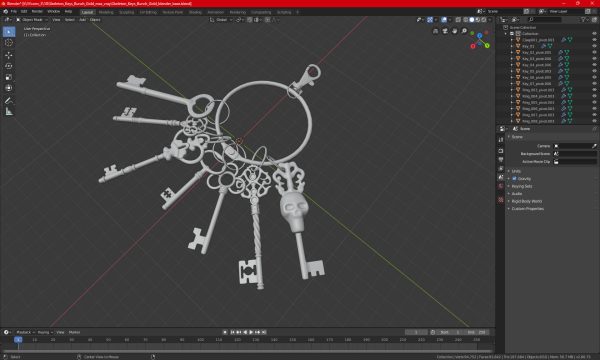Click the Background Scene field
This screenshot has width=600, height=360.
575,154
